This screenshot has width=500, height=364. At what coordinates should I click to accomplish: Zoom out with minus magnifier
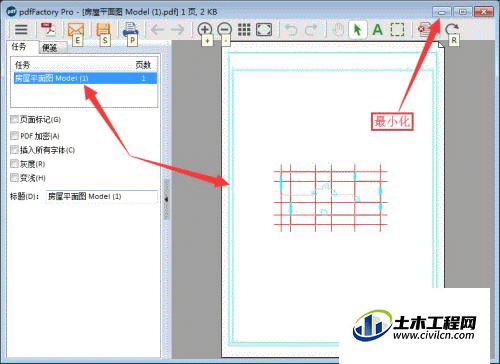coord(225,29)
